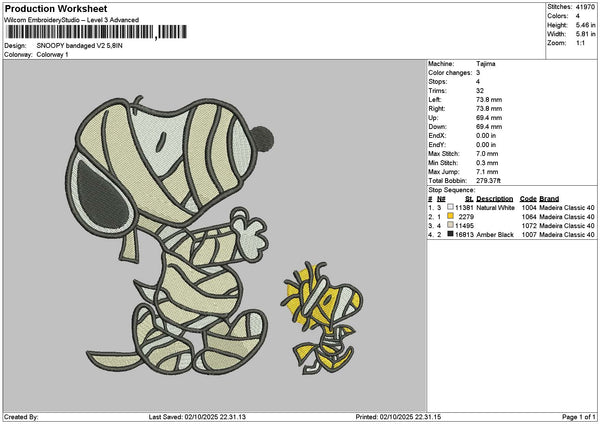Image resolution: width=600 pixels, height=424 pixels.
Task: Click the 'Stop Sequence:' heading
Action: pyautogui.click(x=452, y=190)
